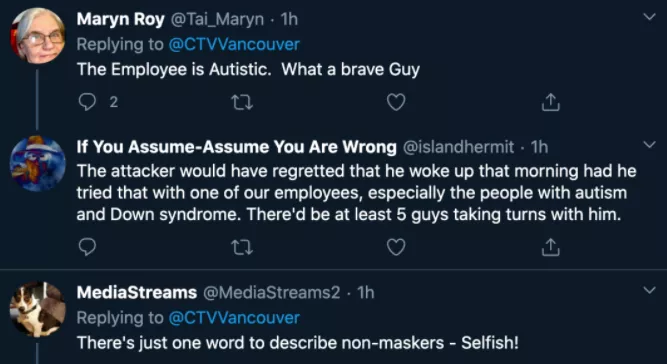
Task: Open the chevron menu on MediaStreams tweet
Action: pyautogui.click(x=649, y=290)
